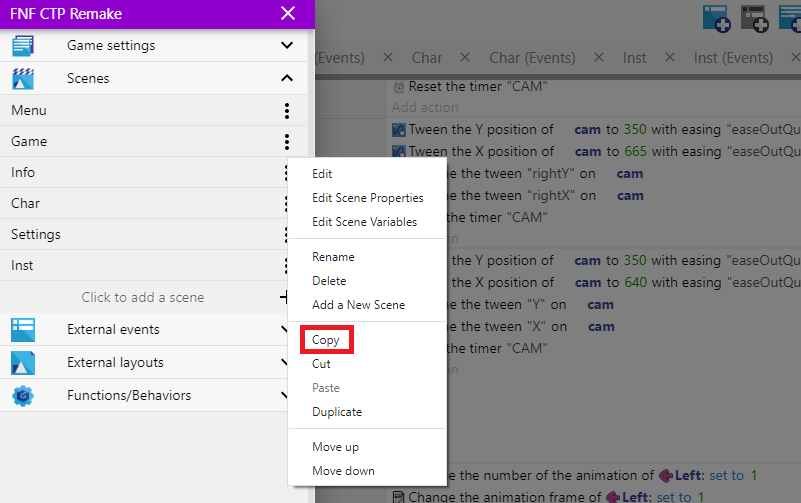Viewport: 801px width, 503px height.
Task: Click the Functions/Behaviors gear icon
Action: pyautogui.click(x=22, y=396)
